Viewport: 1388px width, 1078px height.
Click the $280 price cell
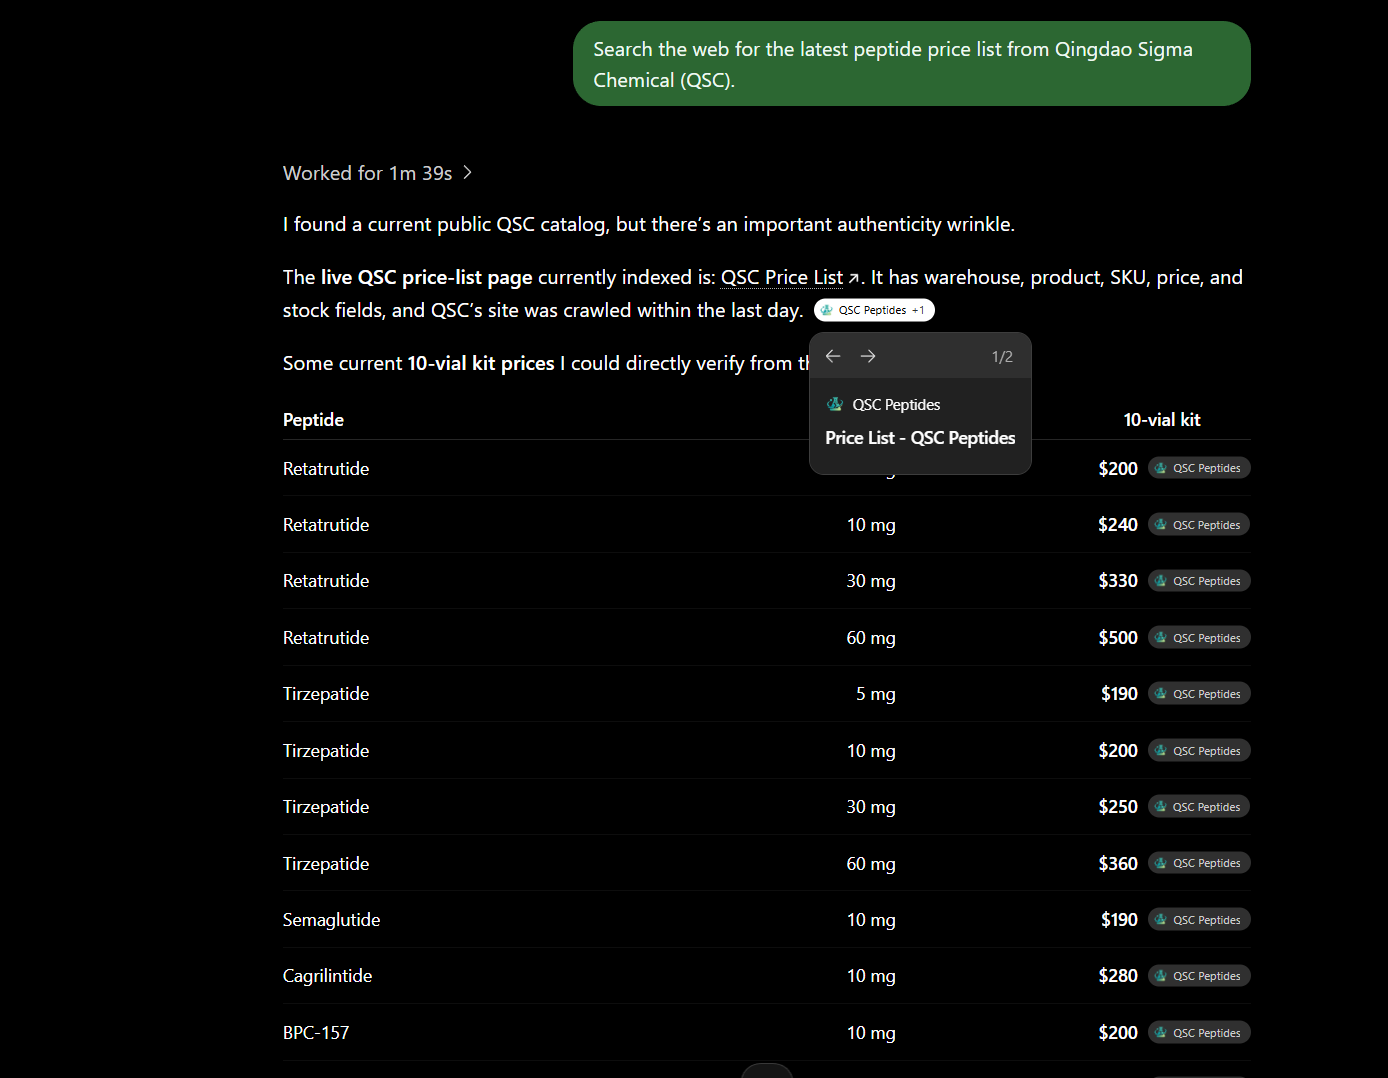click(x=1118, y=976)
